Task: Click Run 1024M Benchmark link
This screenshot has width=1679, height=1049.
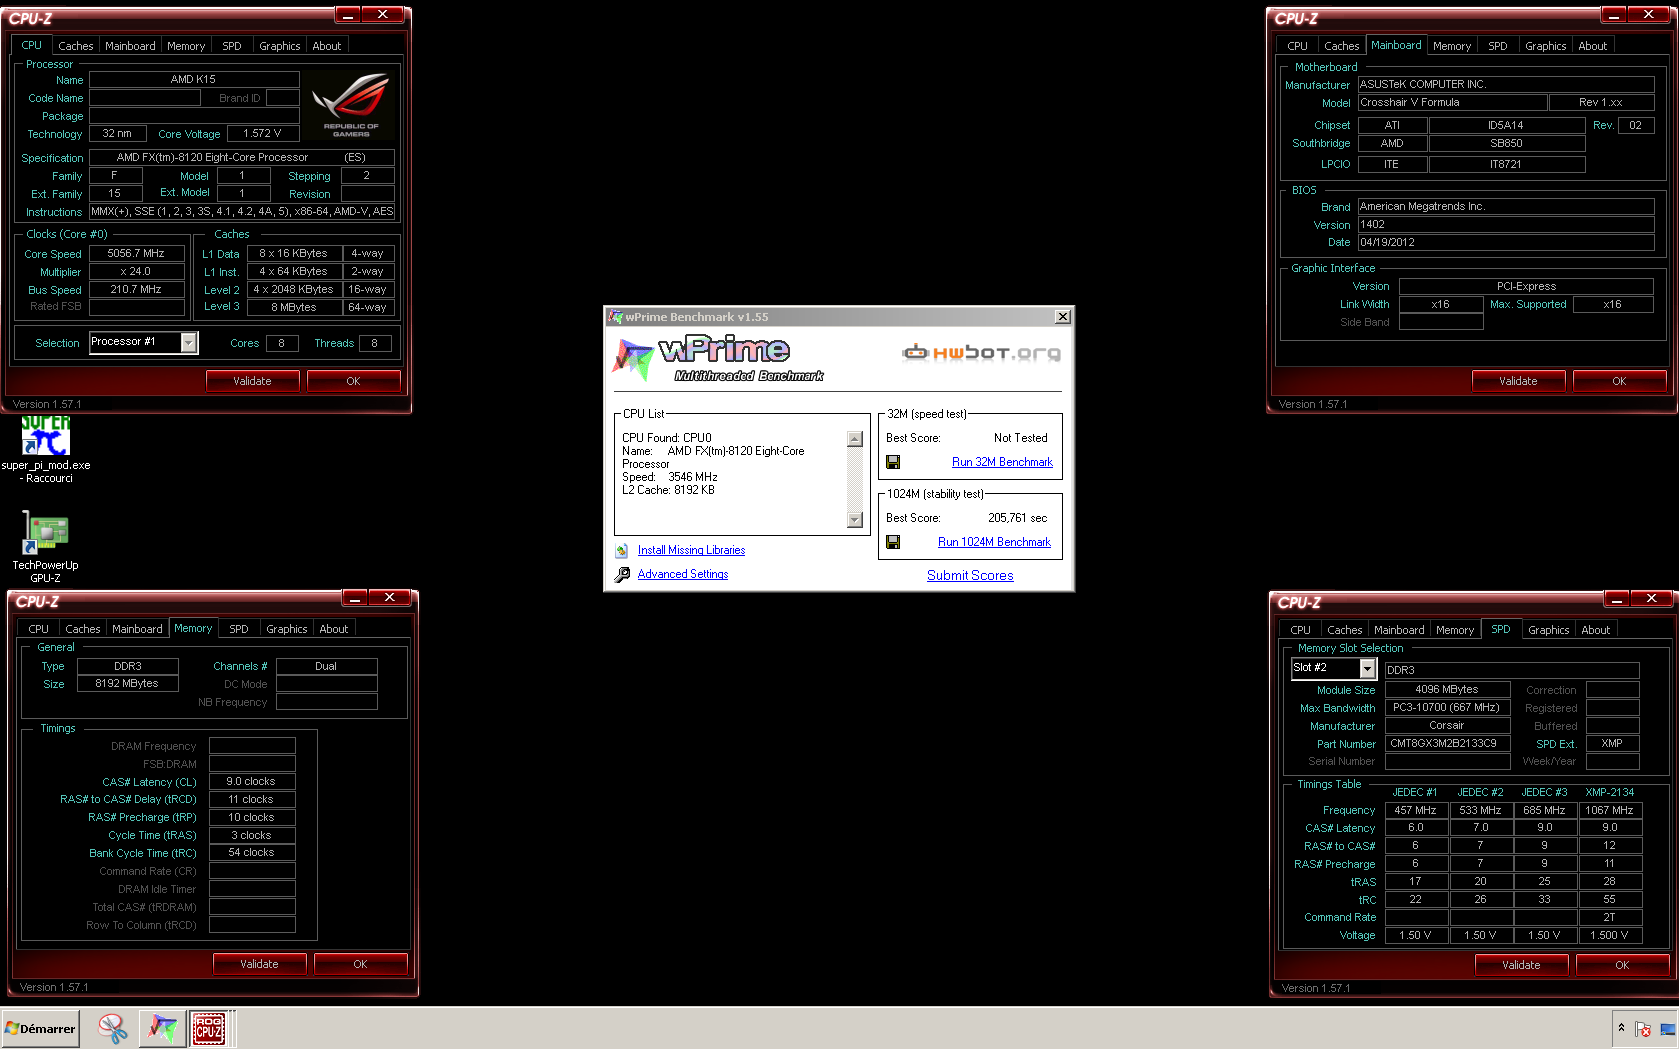Action: [x=994, y=542]
